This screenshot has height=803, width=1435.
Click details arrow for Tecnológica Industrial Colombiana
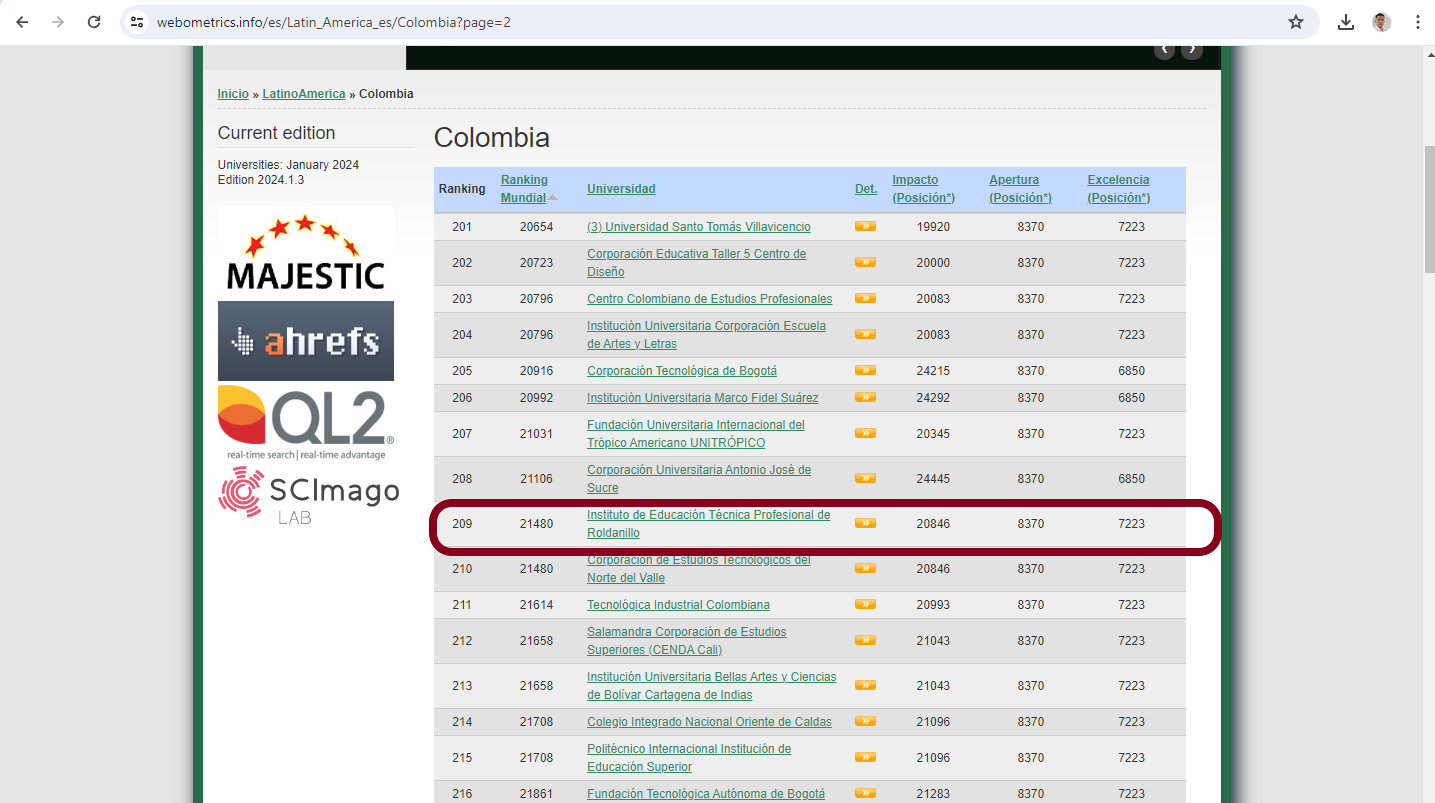pos(865,604)
